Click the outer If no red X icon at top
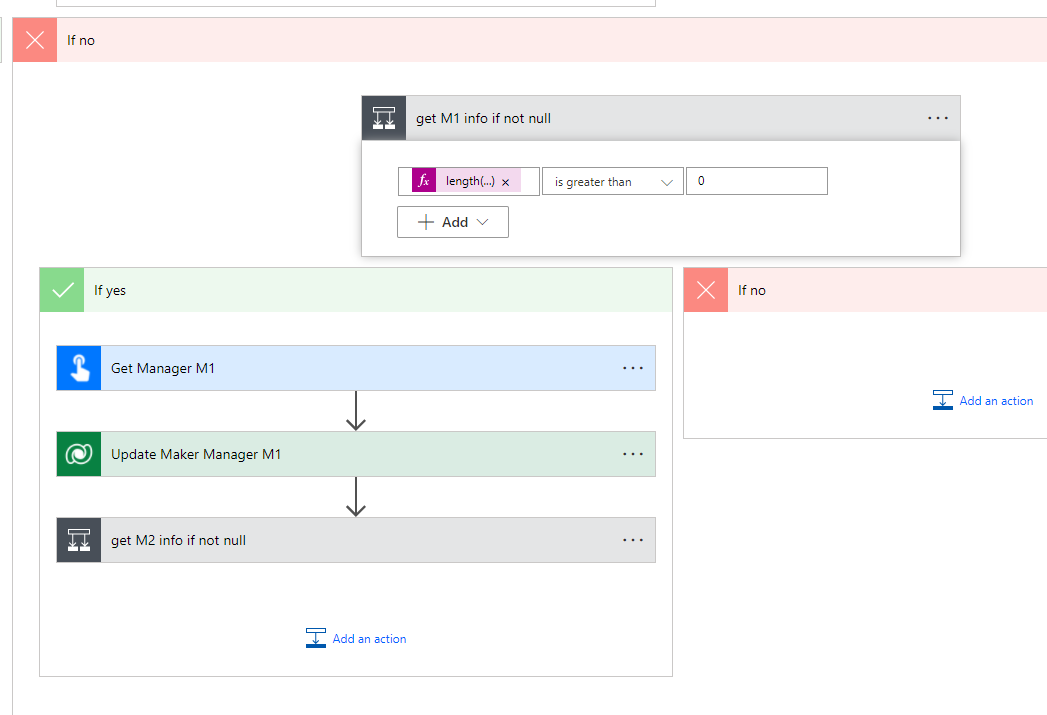The width and height of the screenshot is (1047, 715). click(x=35, y=40)
